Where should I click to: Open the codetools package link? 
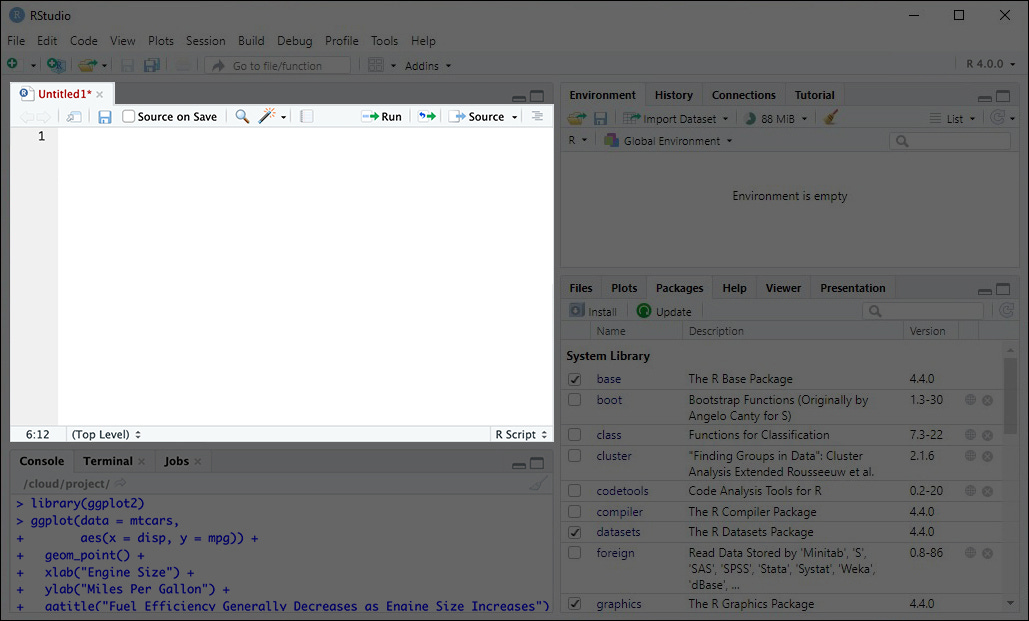coord(622,490)
